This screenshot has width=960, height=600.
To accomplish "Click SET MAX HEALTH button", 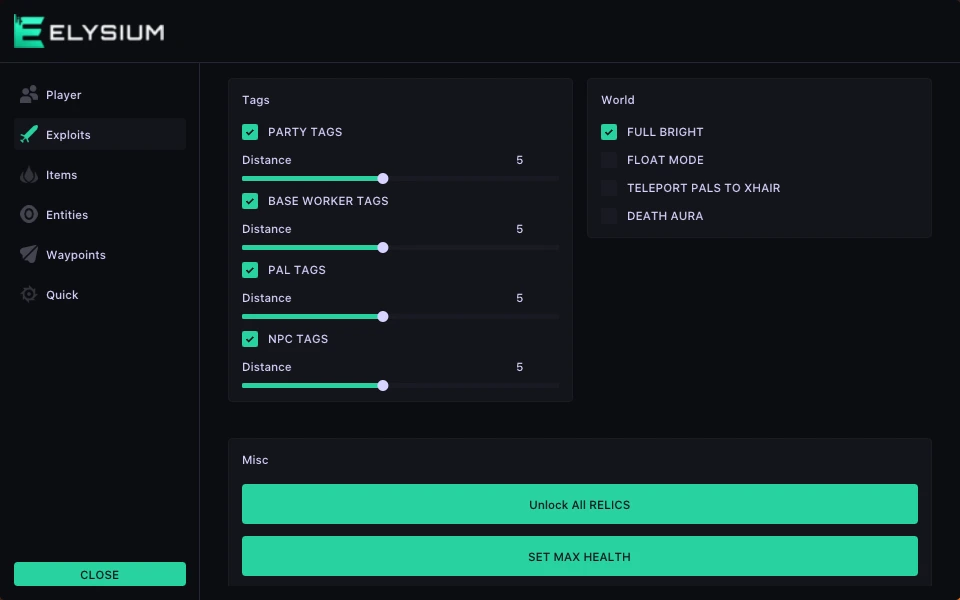I will (580, 556).
